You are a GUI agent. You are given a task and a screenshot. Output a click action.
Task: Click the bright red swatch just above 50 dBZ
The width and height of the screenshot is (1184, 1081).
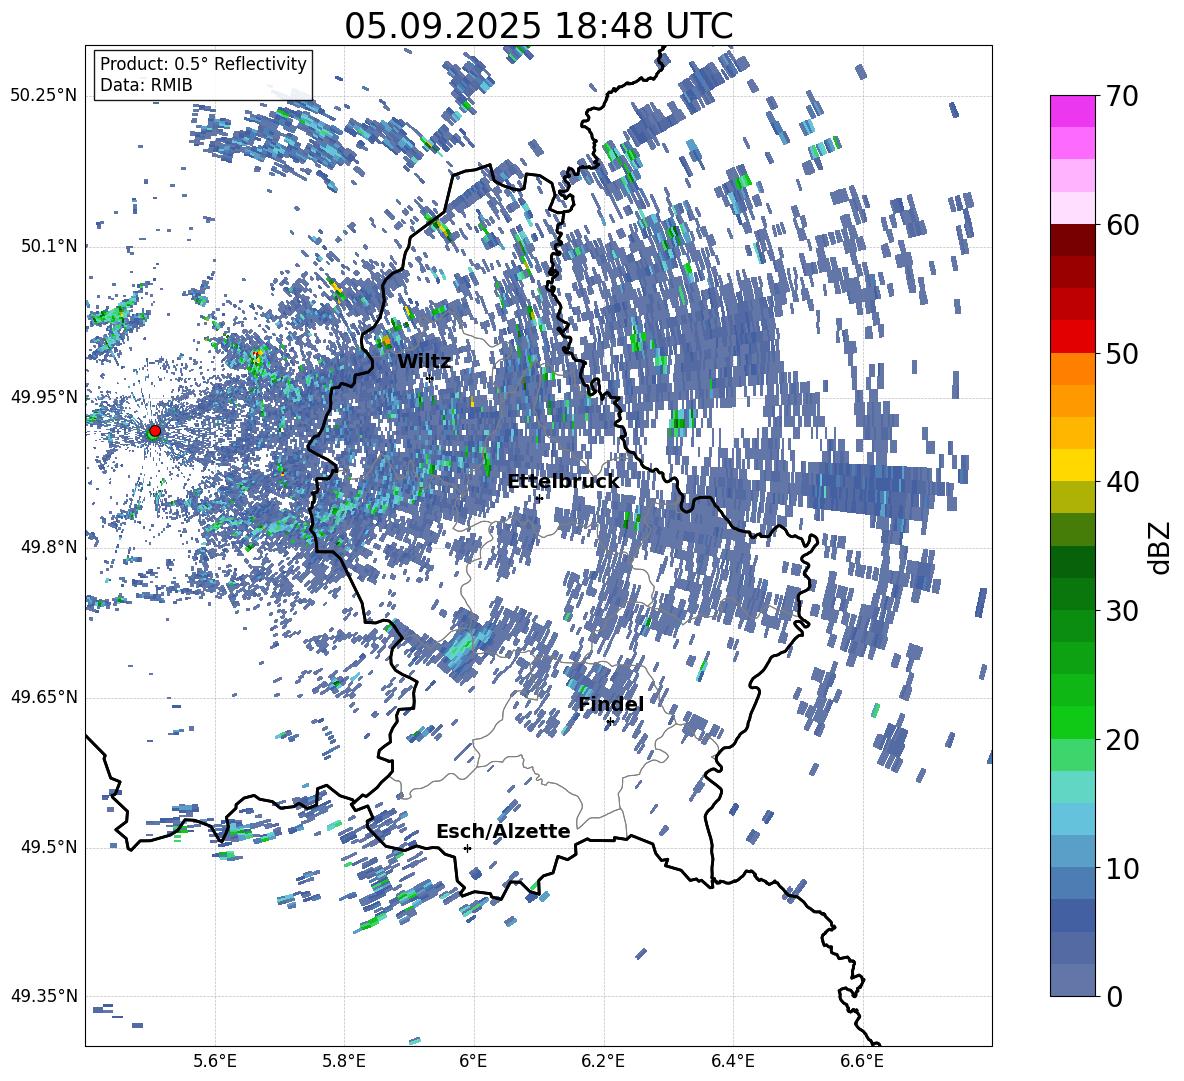(x=1072, y=337)
